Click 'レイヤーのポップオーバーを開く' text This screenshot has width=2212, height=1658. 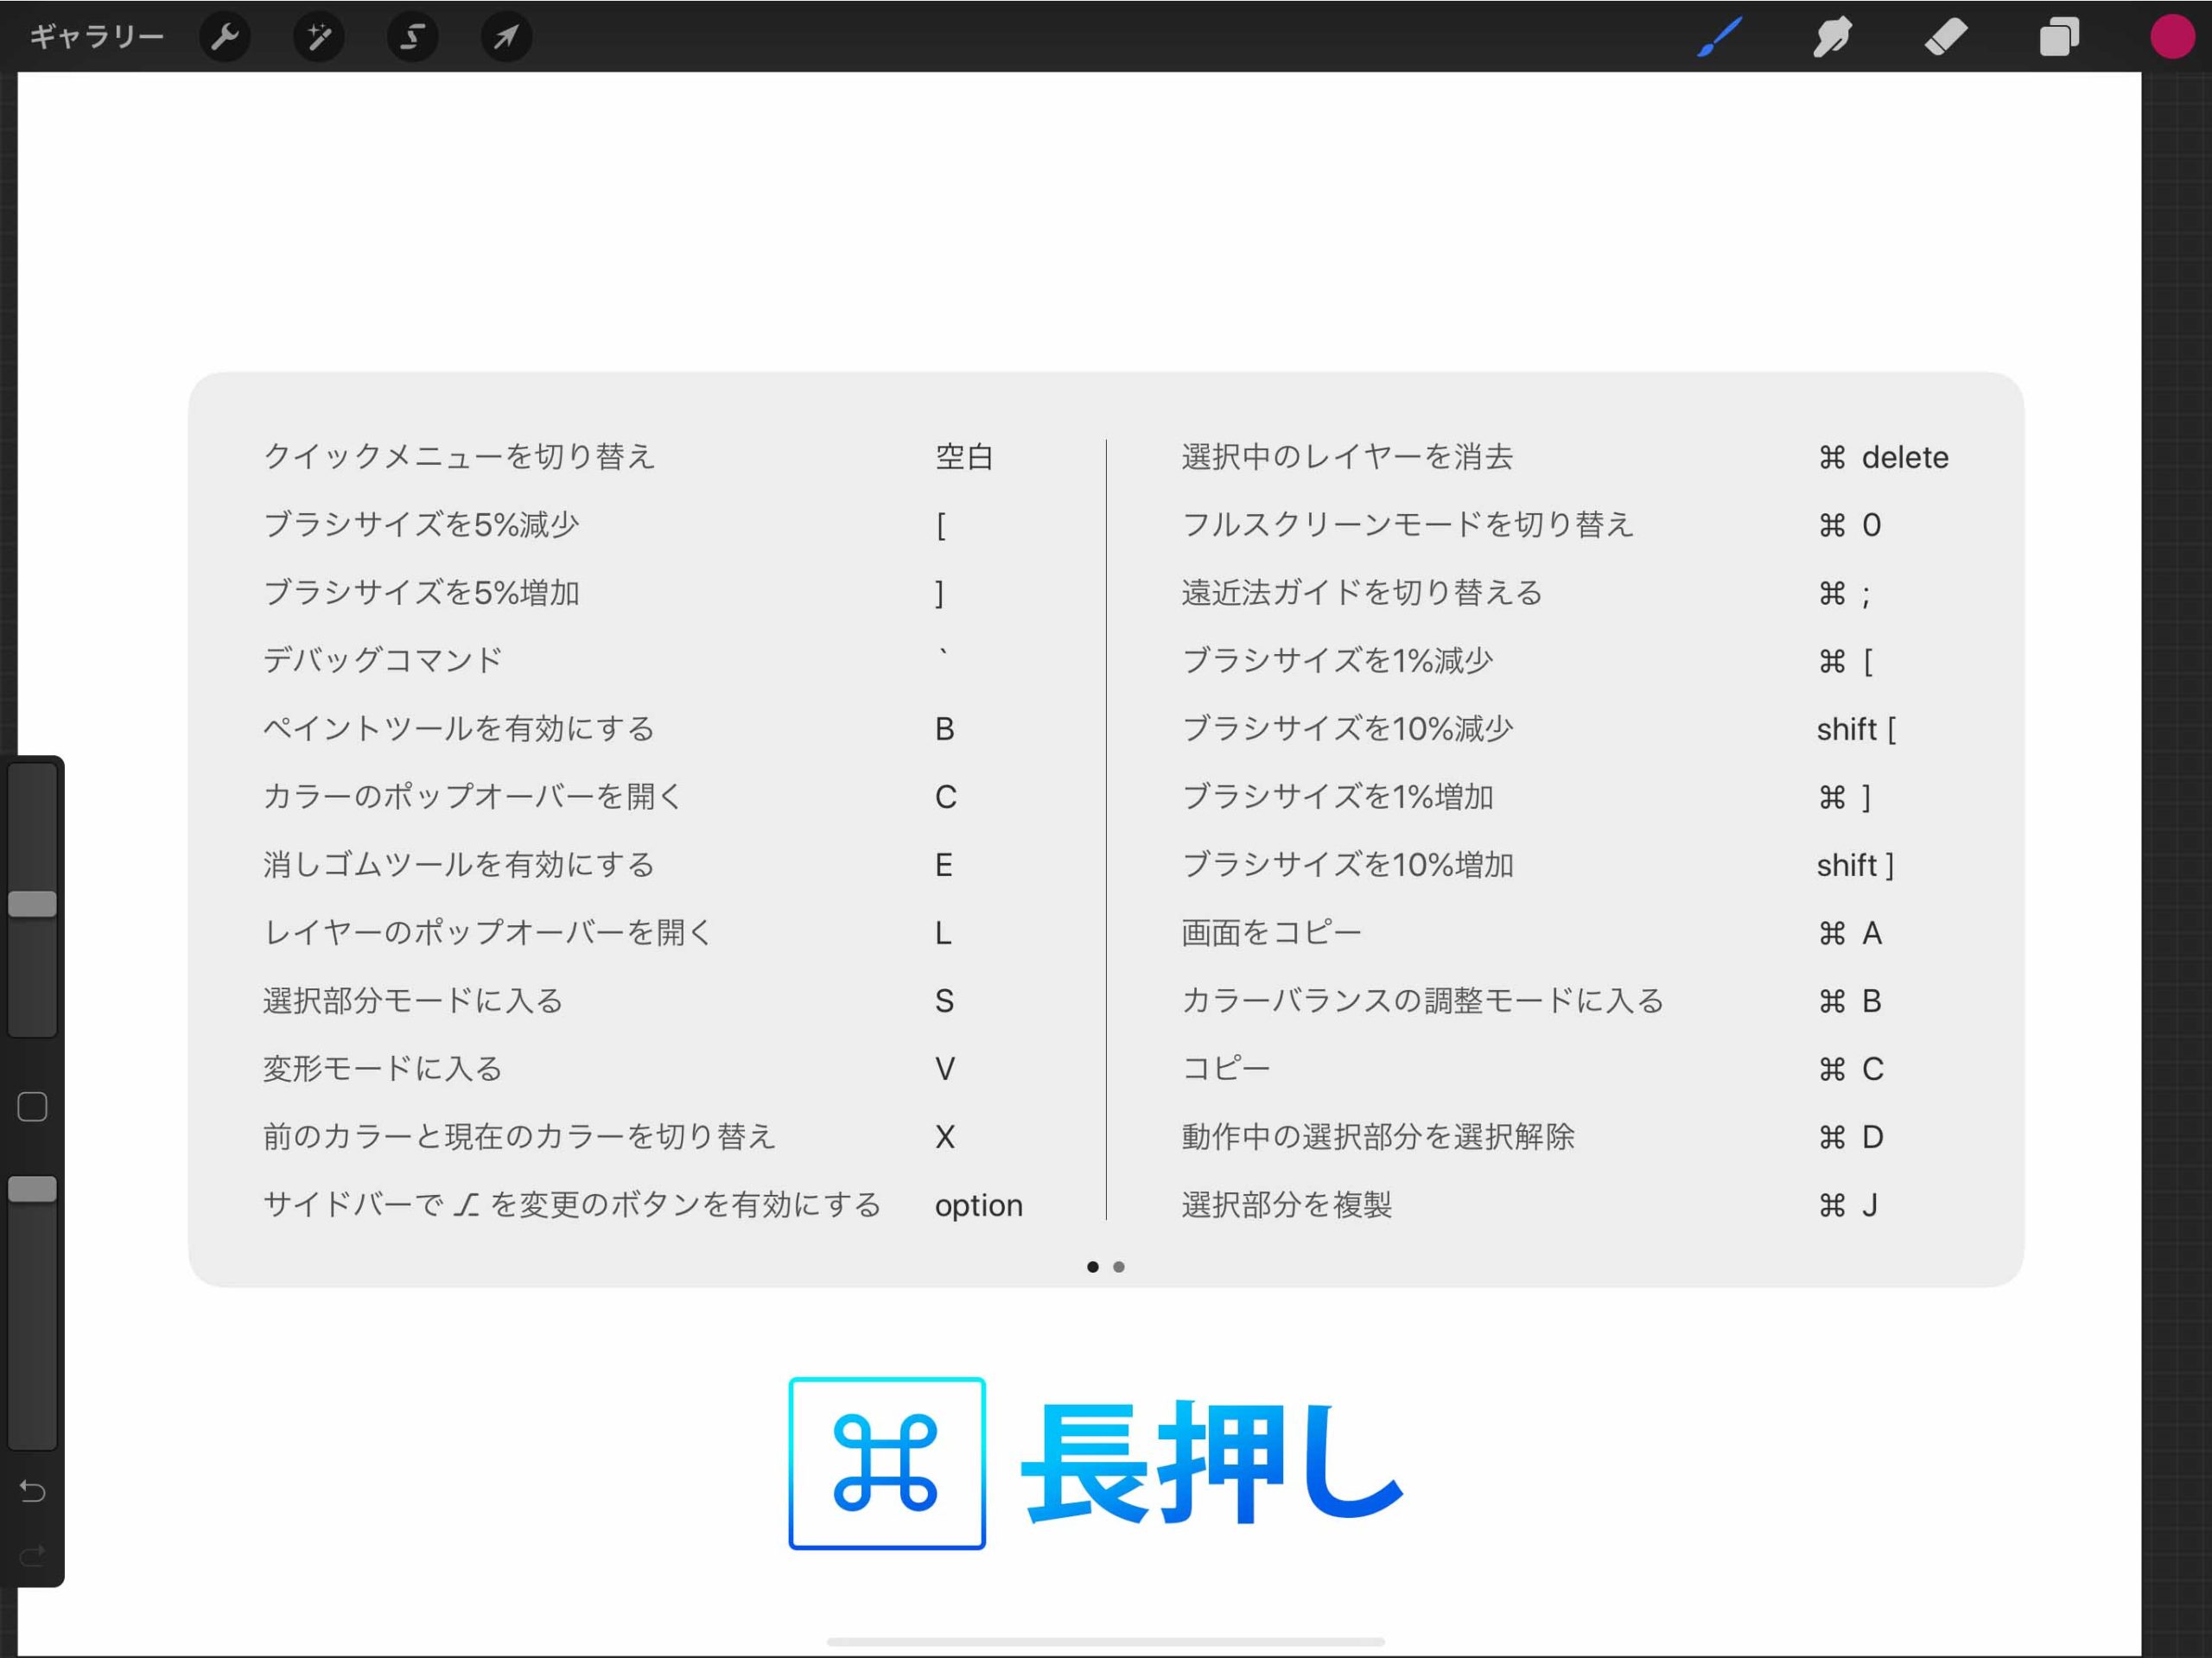(x=488, y=933)
